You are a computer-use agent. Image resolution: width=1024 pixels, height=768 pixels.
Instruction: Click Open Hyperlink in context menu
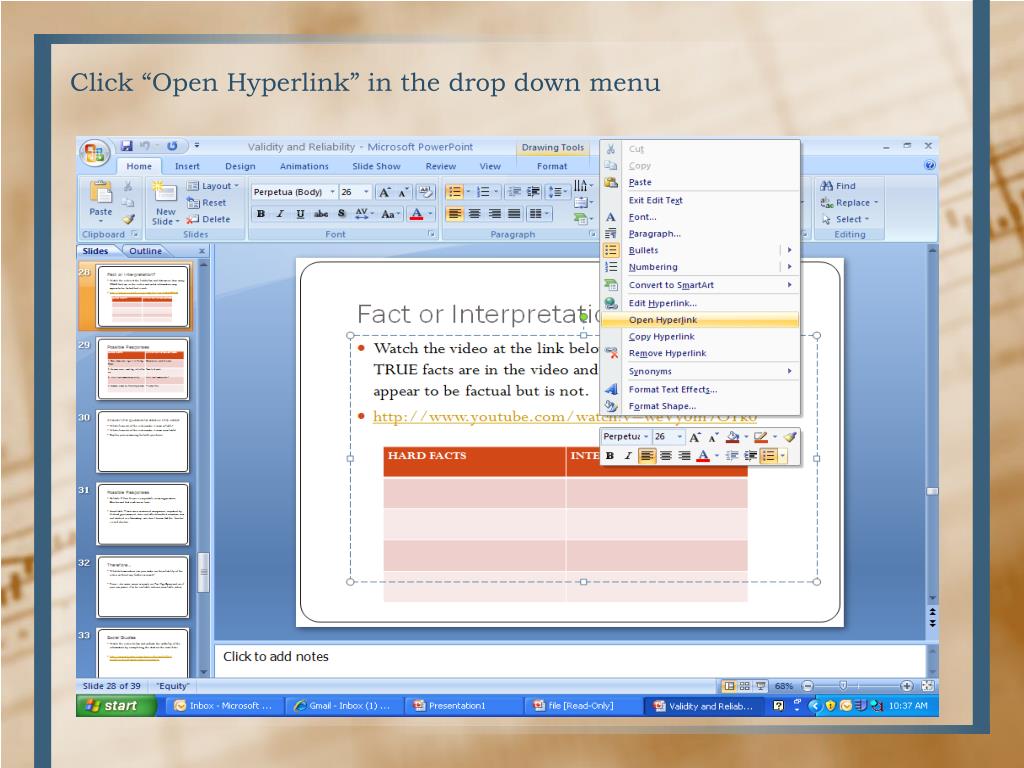click(699, 320)
